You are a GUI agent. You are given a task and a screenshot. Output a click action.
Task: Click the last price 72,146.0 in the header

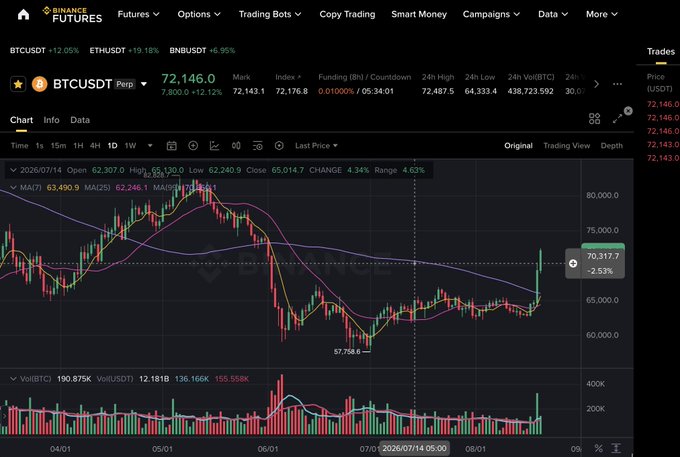point(188,78)
